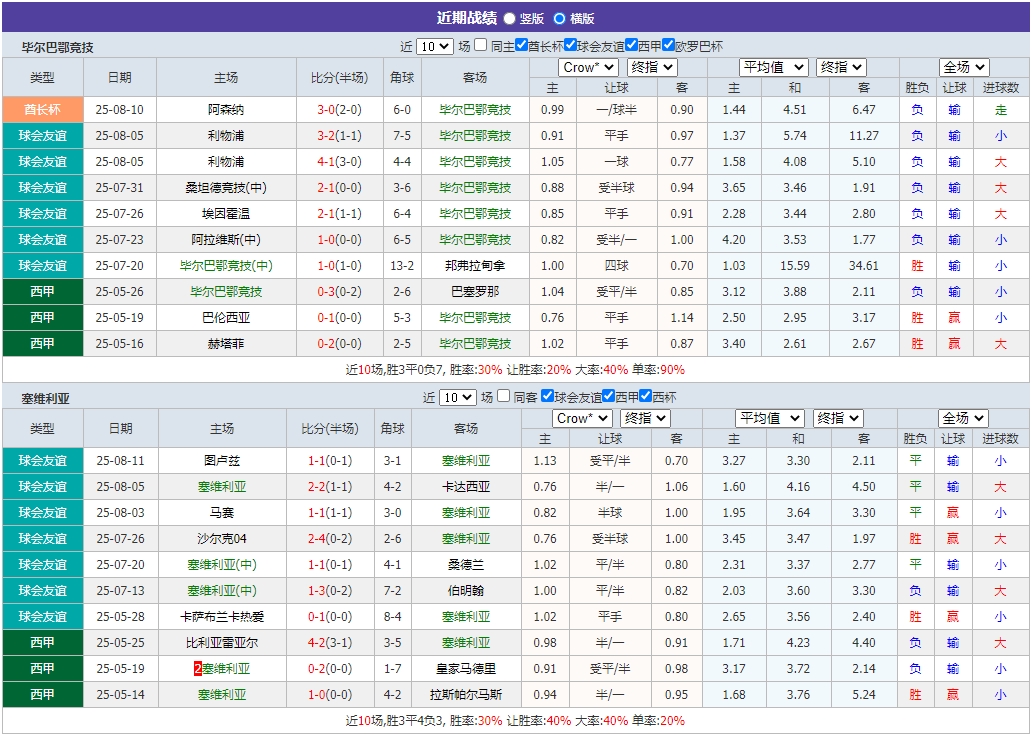Uncheck the 酋长杯 competition filter
The image size is (1032, 735).
520,46
